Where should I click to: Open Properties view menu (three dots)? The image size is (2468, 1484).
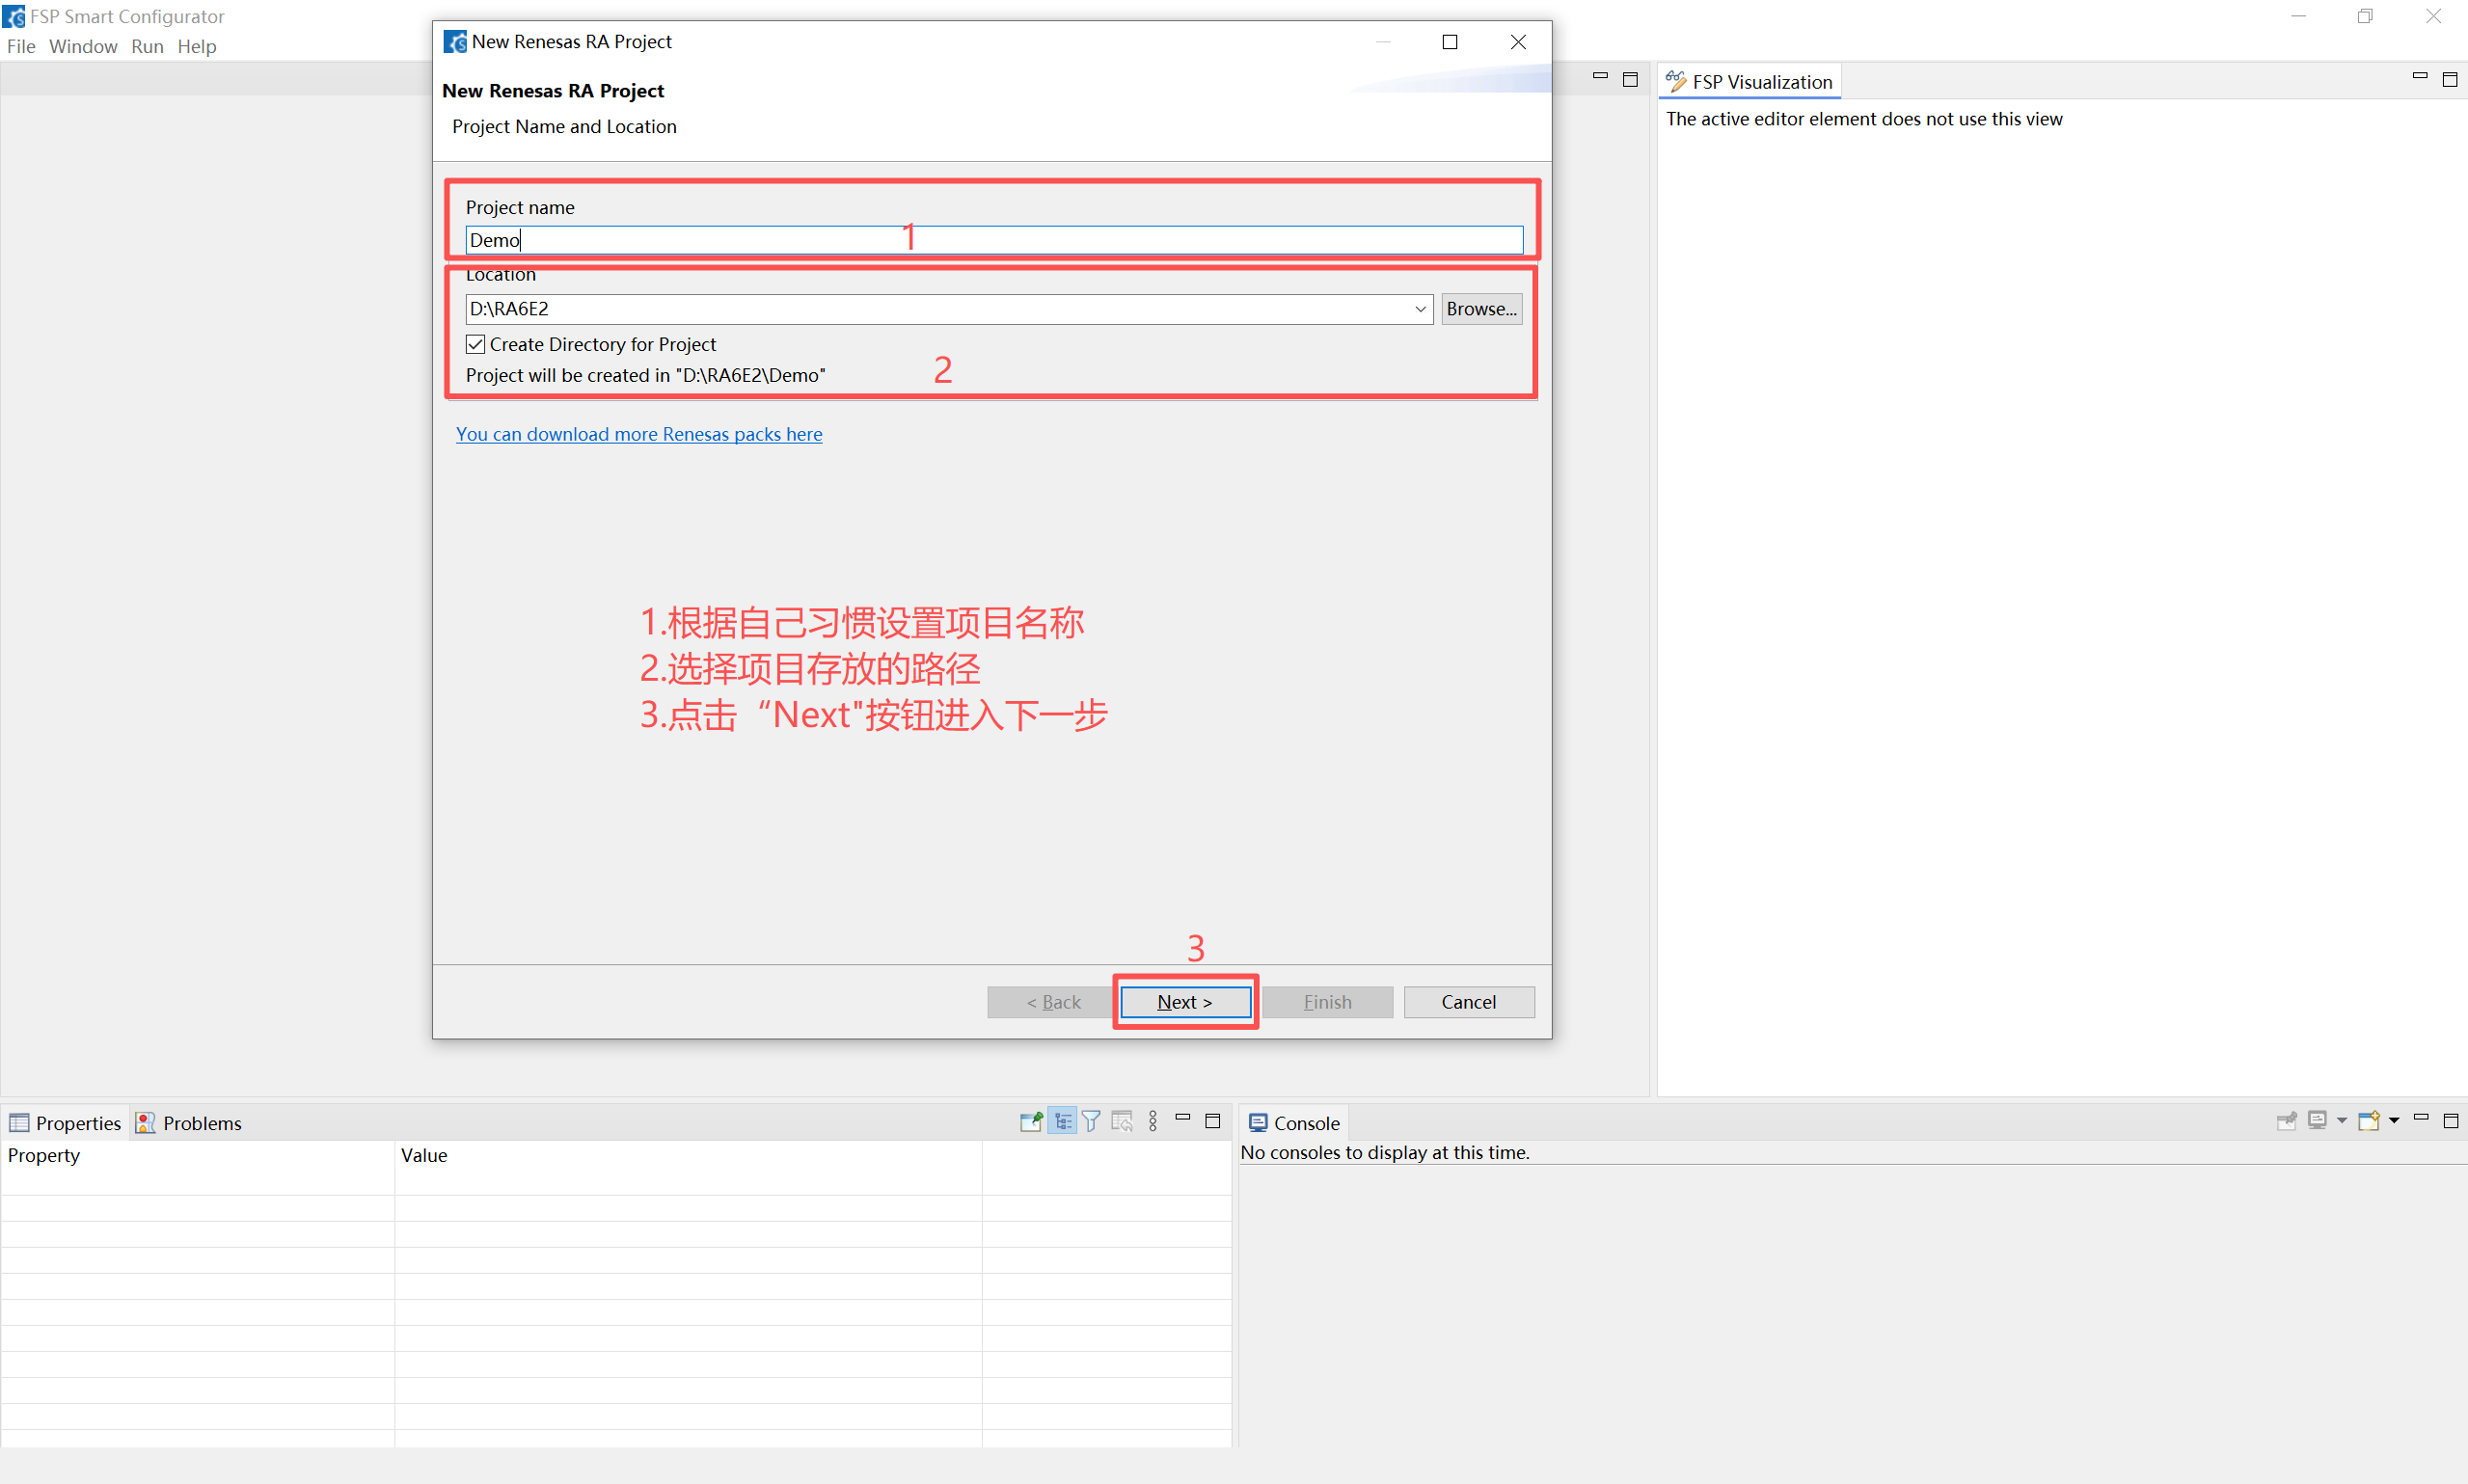click(x=1153, y=1122)
